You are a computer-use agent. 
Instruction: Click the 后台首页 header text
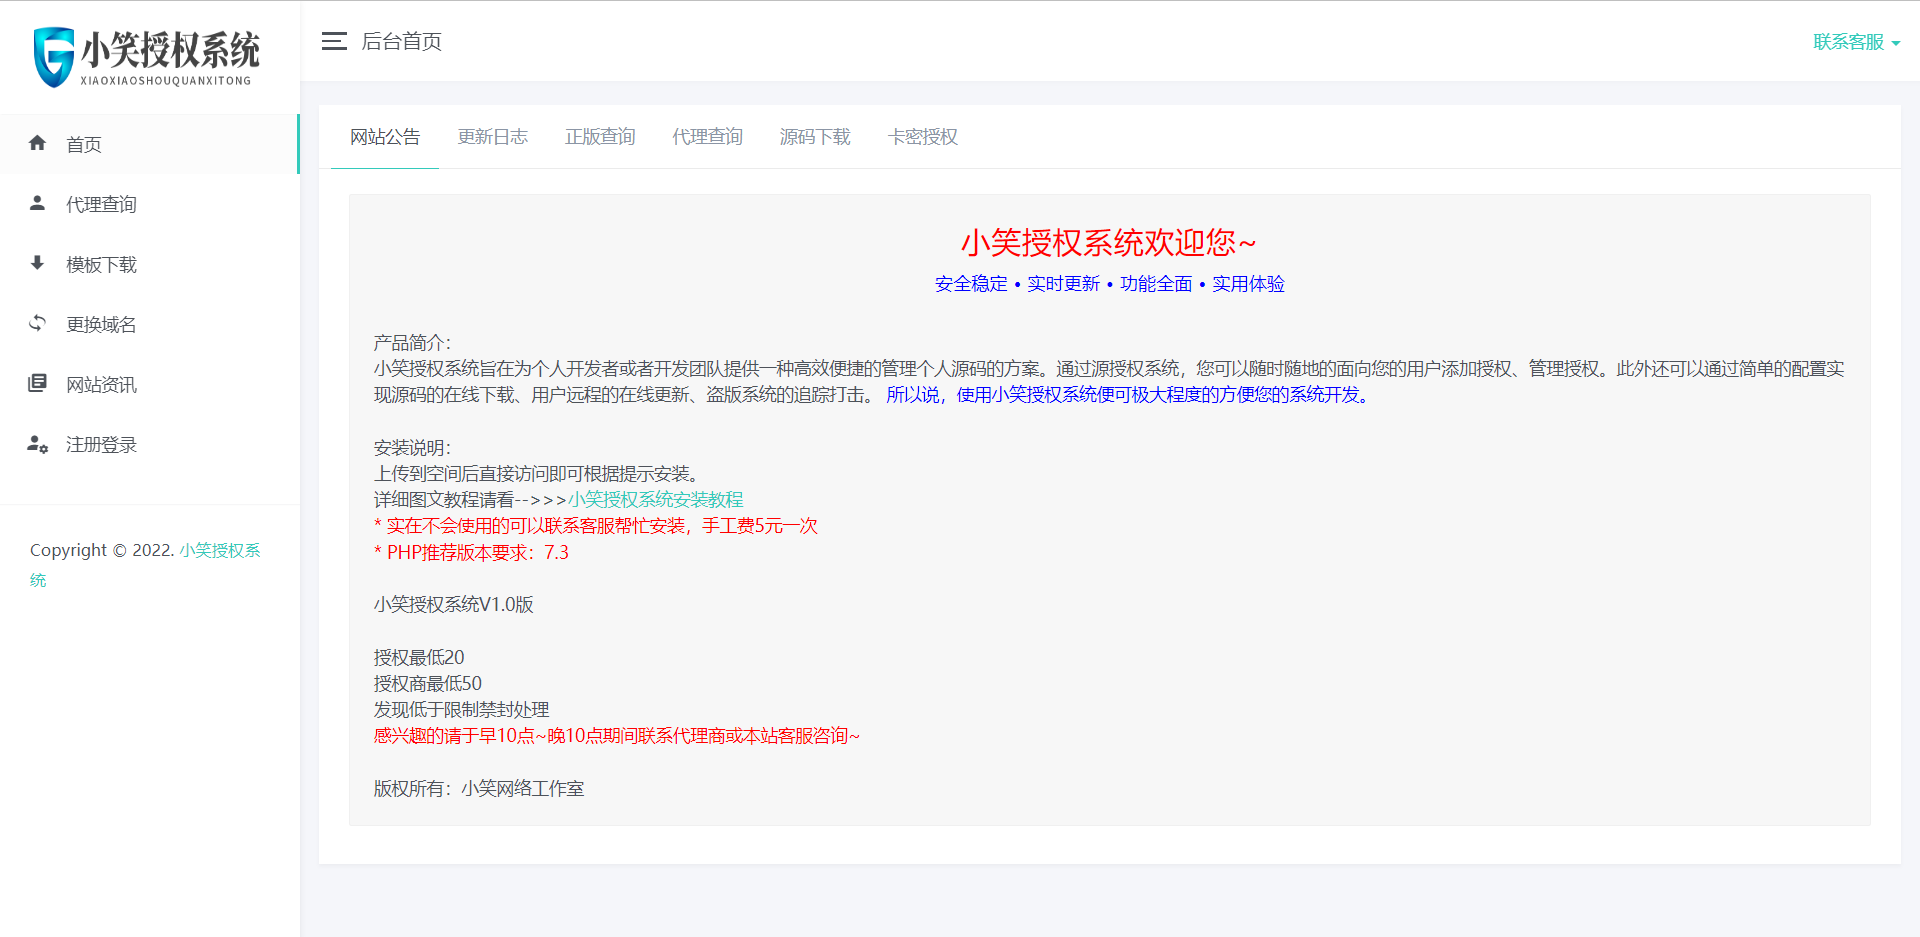click(401, 41)
